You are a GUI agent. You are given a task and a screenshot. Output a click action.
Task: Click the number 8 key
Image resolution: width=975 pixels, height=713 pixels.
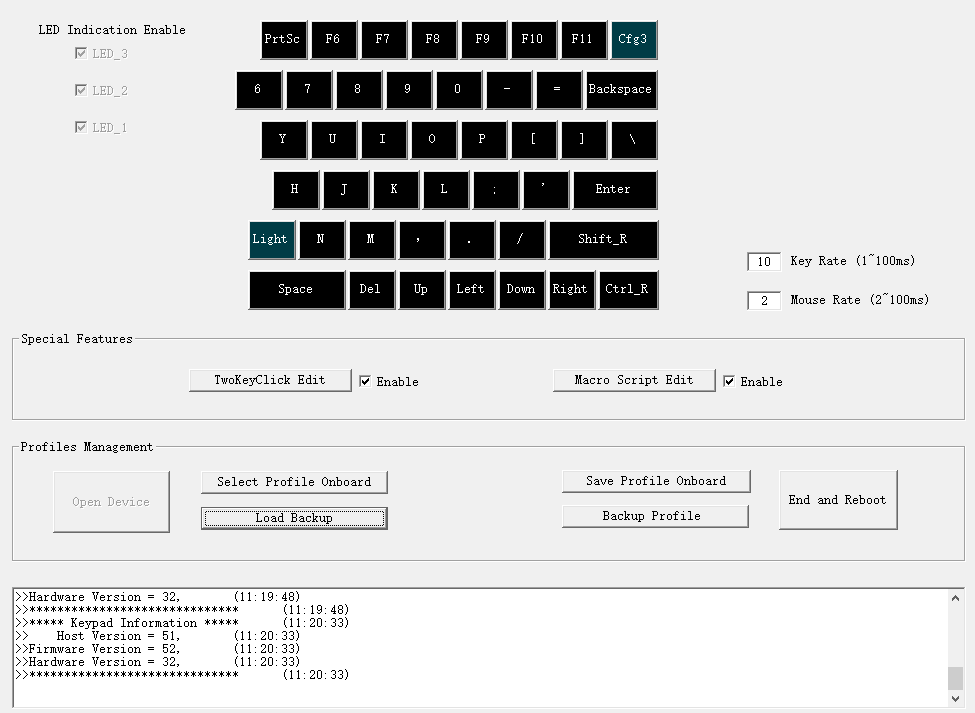click(359, 90)
